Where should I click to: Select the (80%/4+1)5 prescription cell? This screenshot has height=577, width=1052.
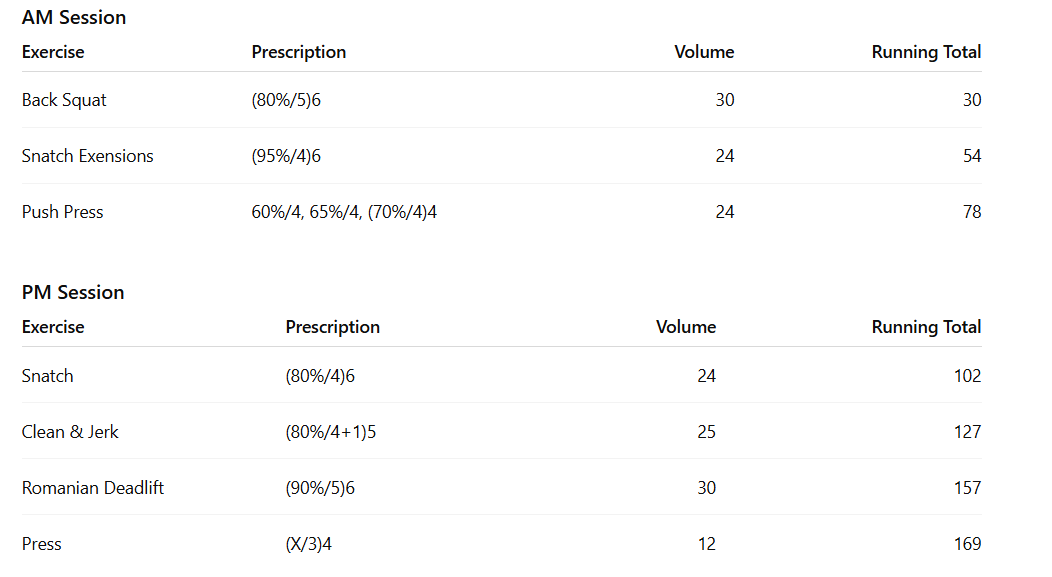331,432
